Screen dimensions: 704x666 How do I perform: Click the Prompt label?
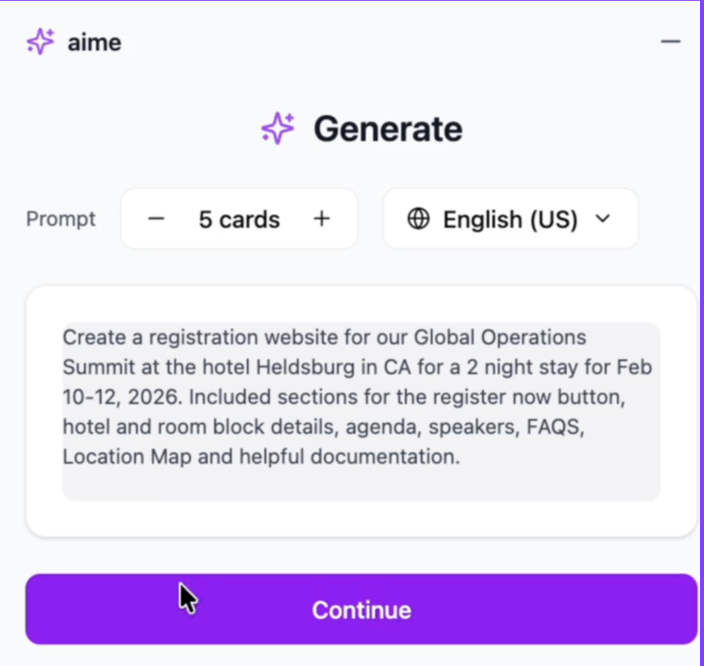61,219
